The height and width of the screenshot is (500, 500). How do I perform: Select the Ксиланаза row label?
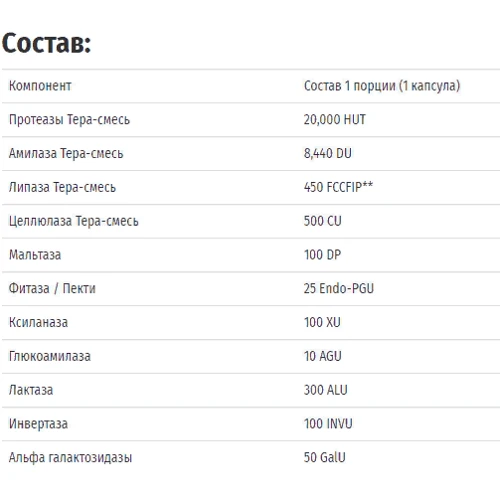click(x=38, y=323)
